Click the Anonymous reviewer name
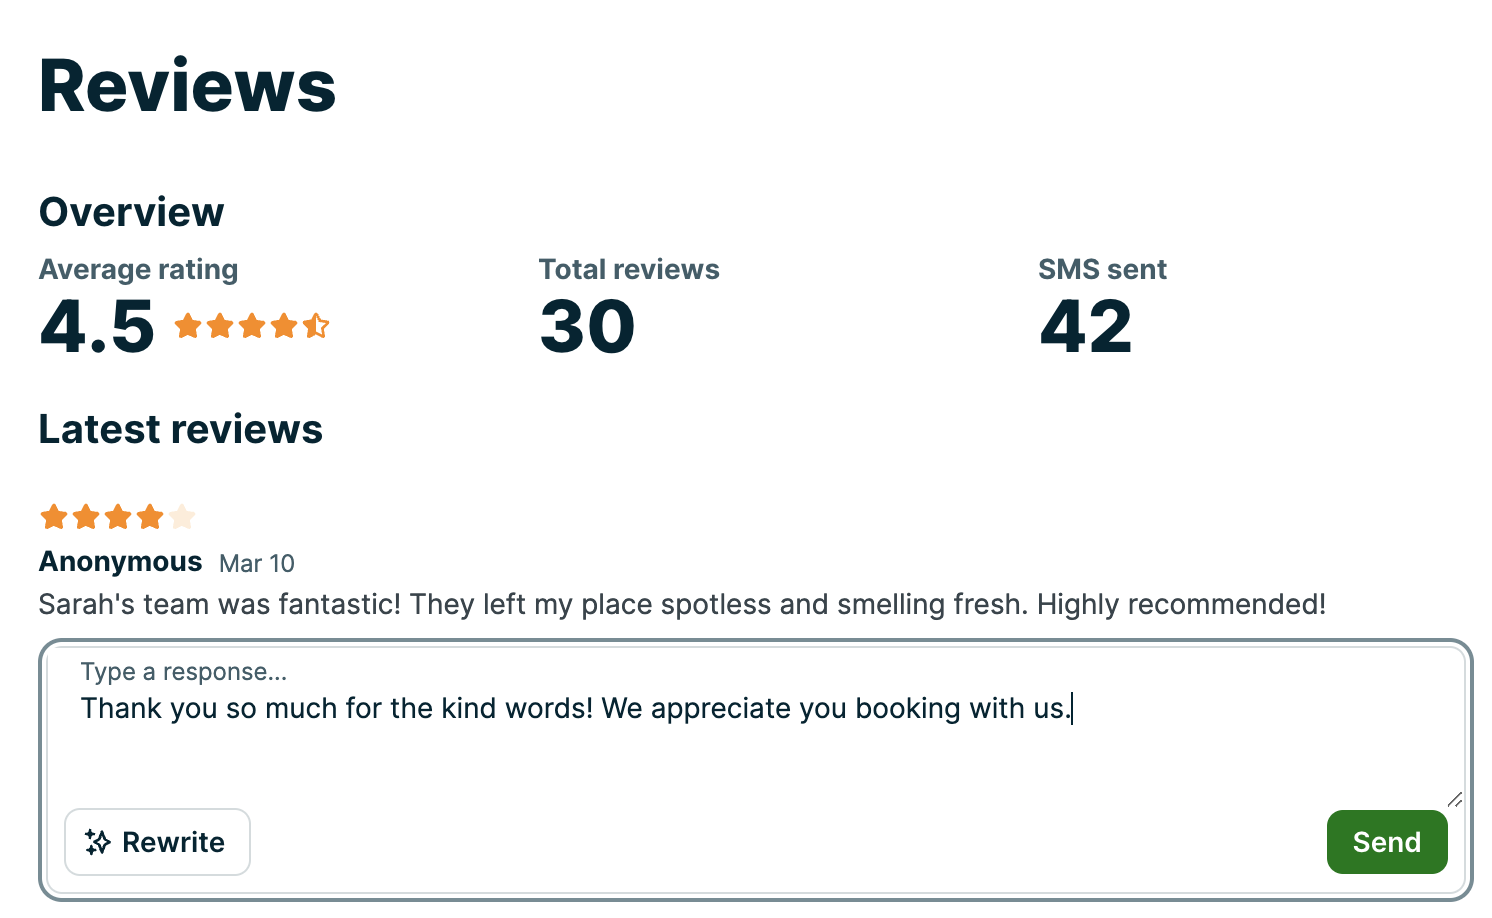This screenshot has width=1492, height=918. click(x=120, y=561)
